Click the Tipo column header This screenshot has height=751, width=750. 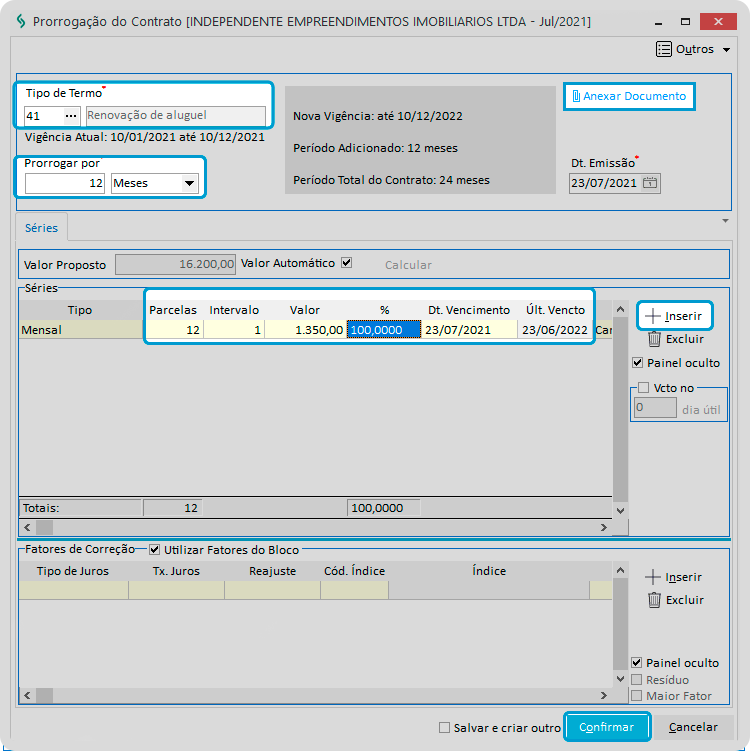[80, 310]
